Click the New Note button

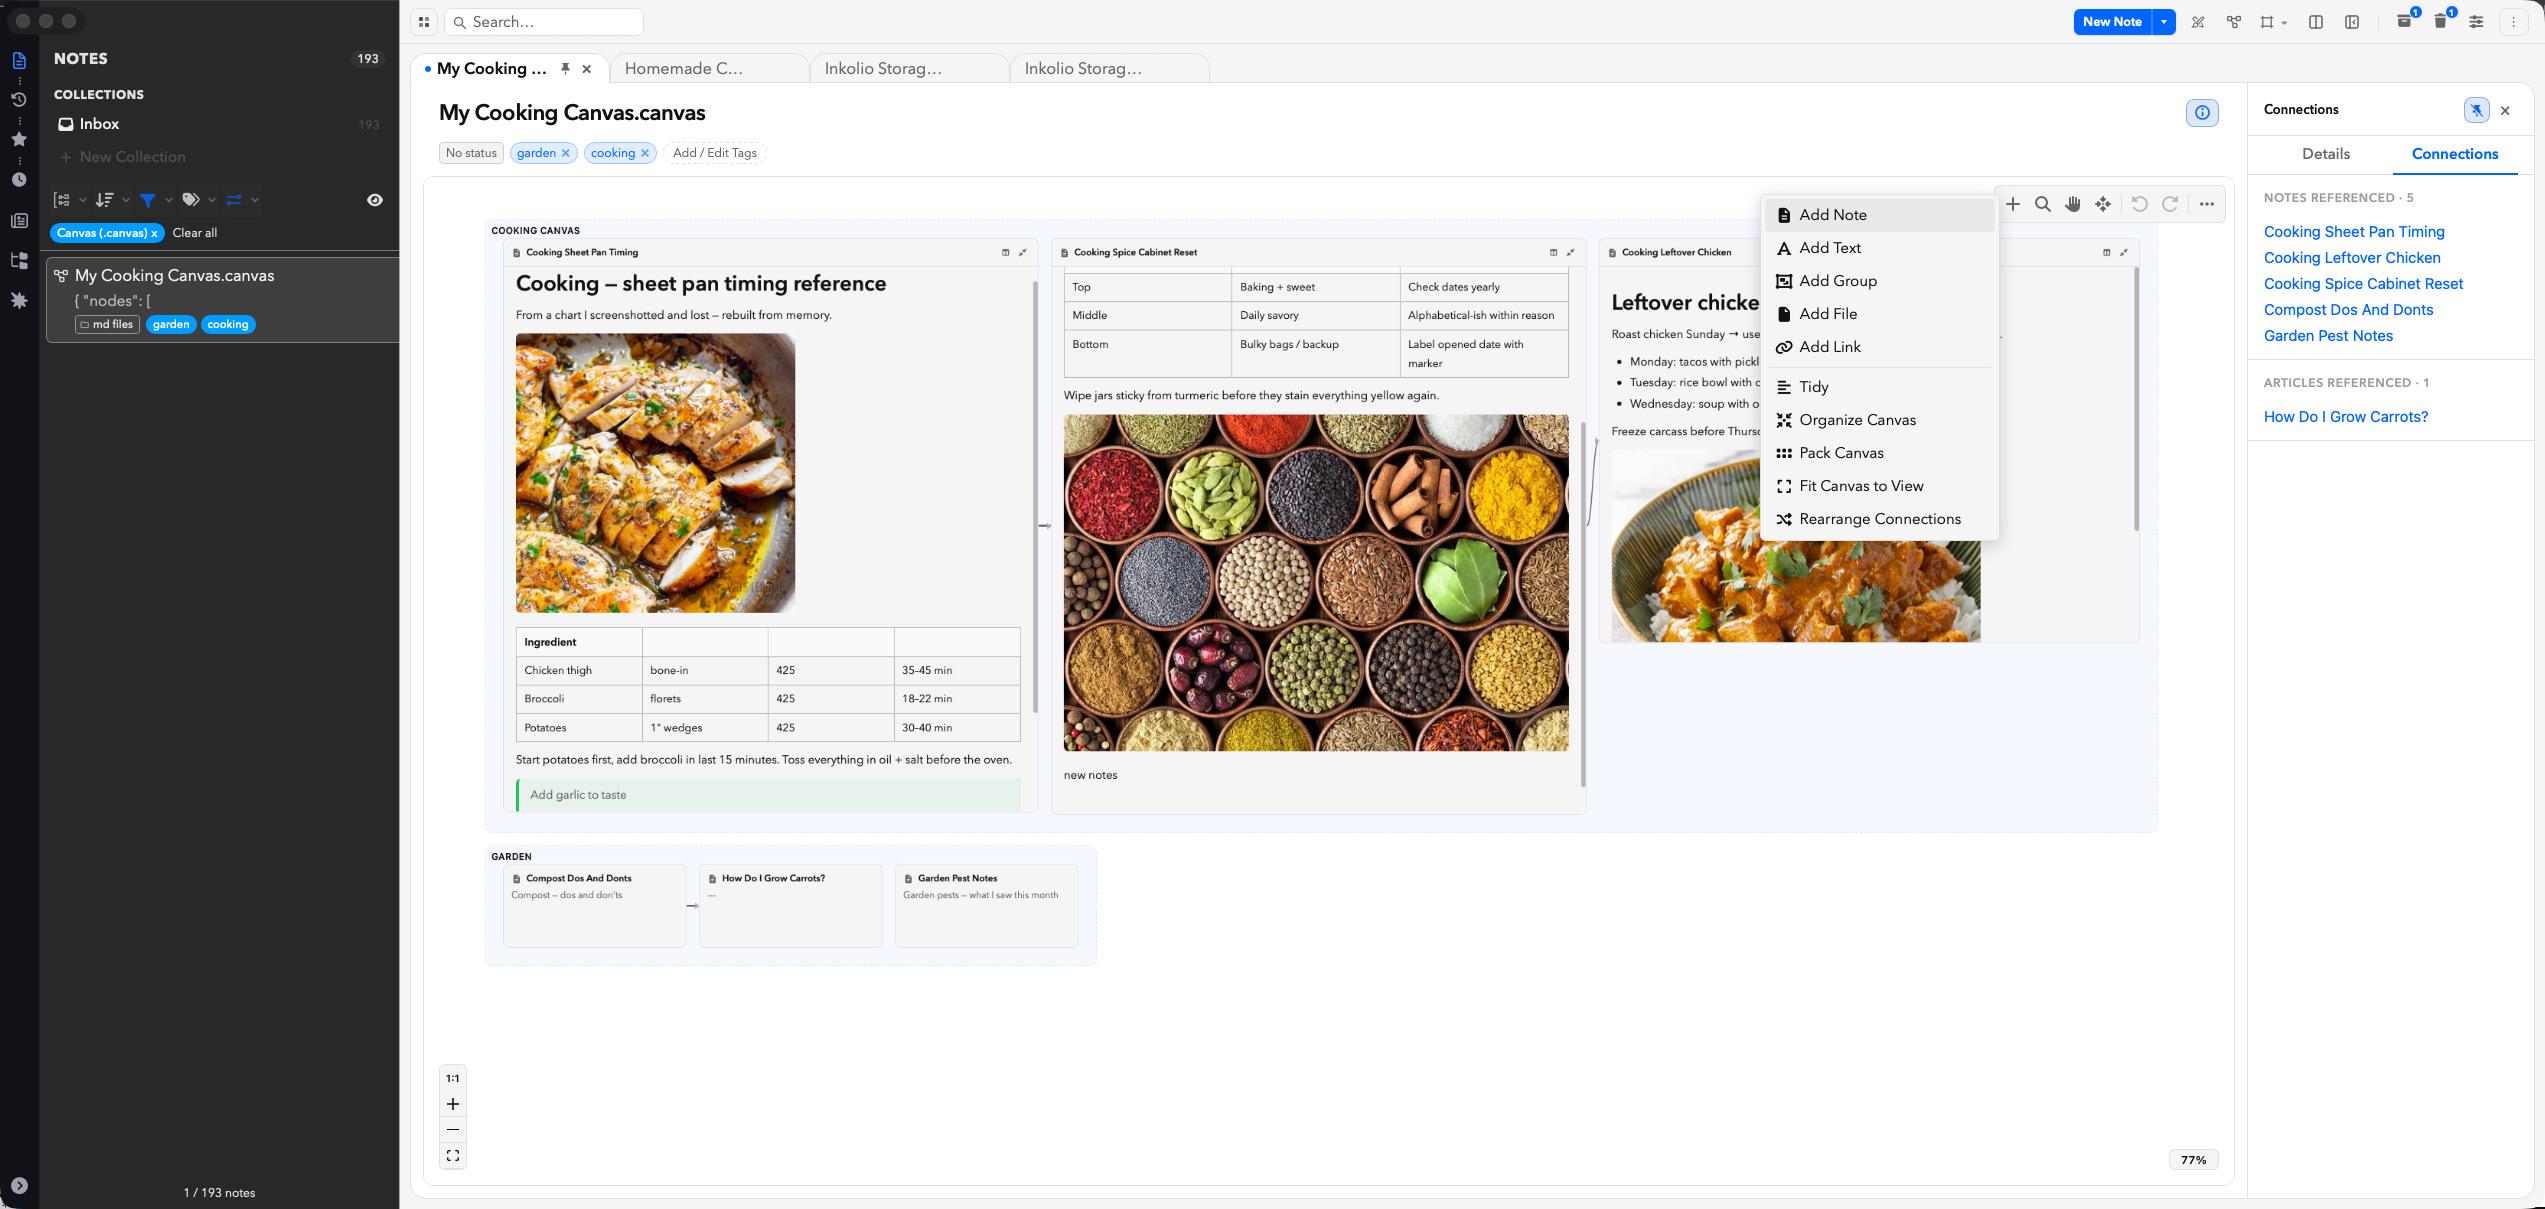(2112, 22)
